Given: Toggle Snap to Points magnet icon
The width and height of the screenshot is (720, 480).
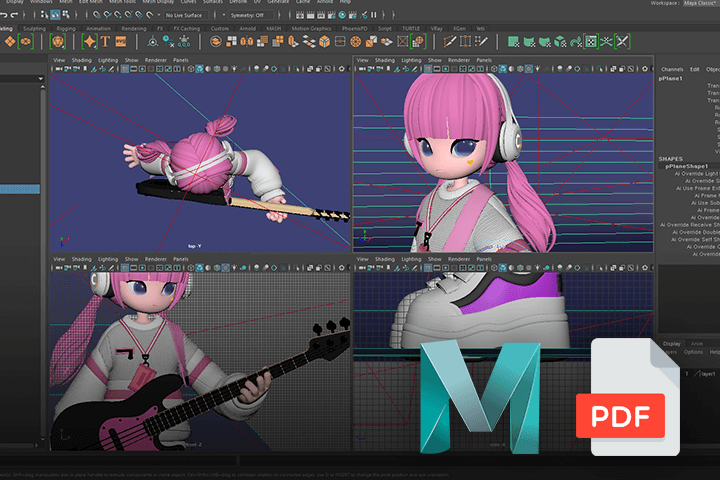Looking at the screenshot, I should (x=118, y=15).
